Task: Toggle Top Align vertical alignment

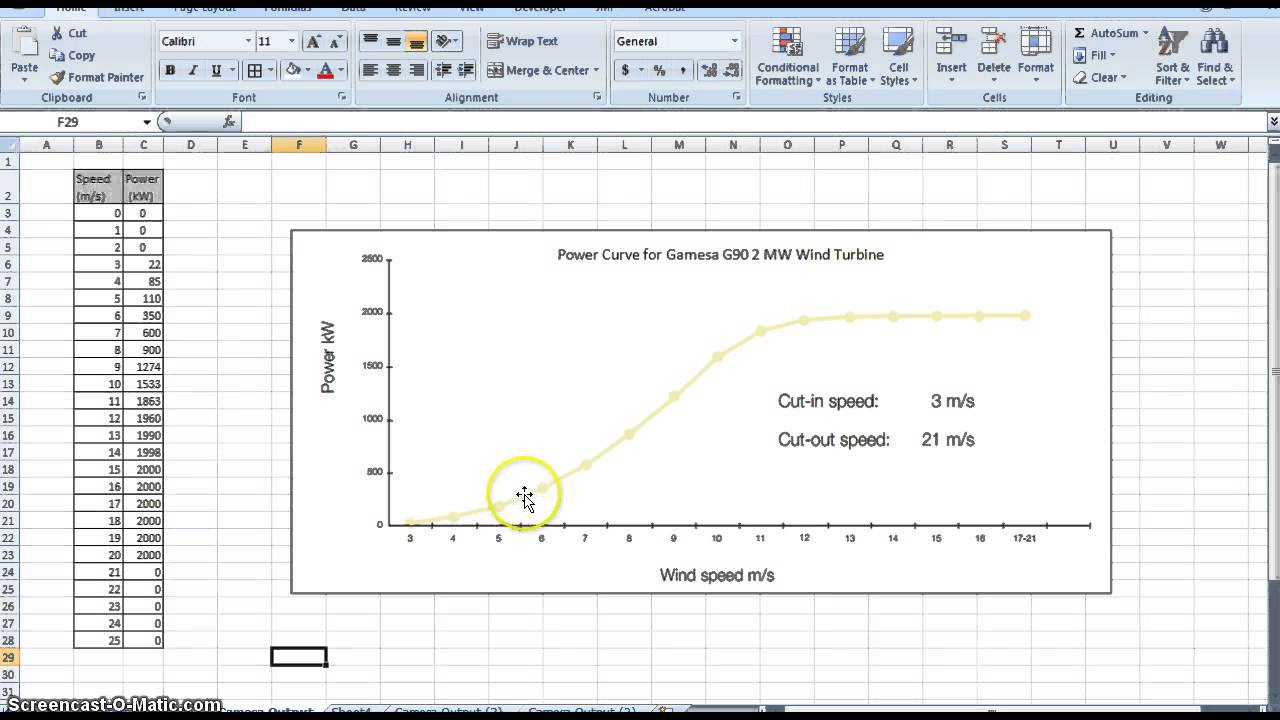Action: click(x=370, y=41)
